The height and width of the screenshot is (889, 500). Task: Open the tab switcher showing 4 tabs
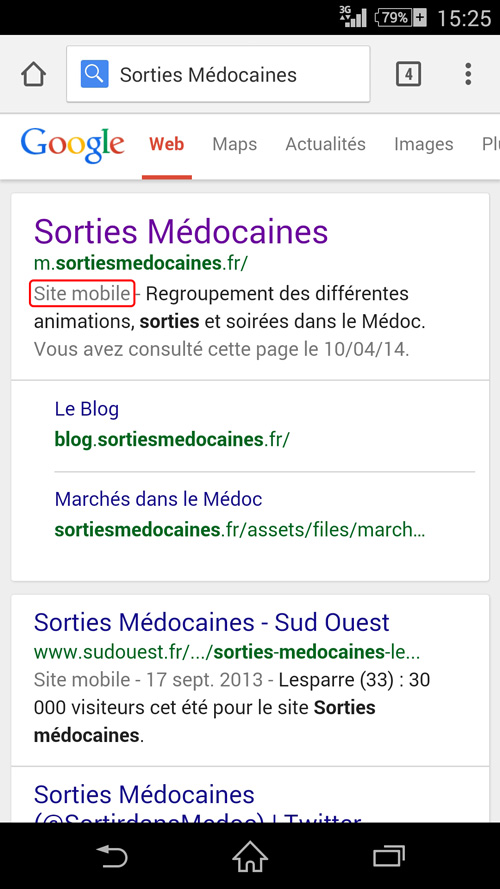click(x=408, y=74)
